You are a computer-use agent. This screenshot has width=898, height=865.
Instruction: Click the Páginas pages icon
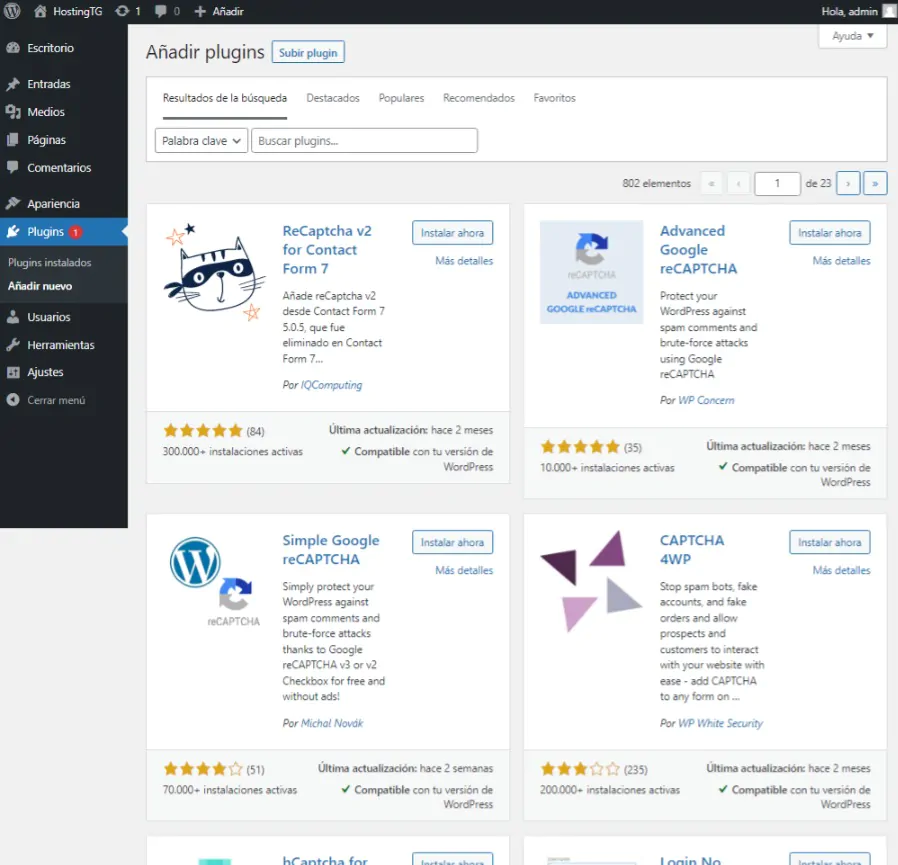pos(13,140)
